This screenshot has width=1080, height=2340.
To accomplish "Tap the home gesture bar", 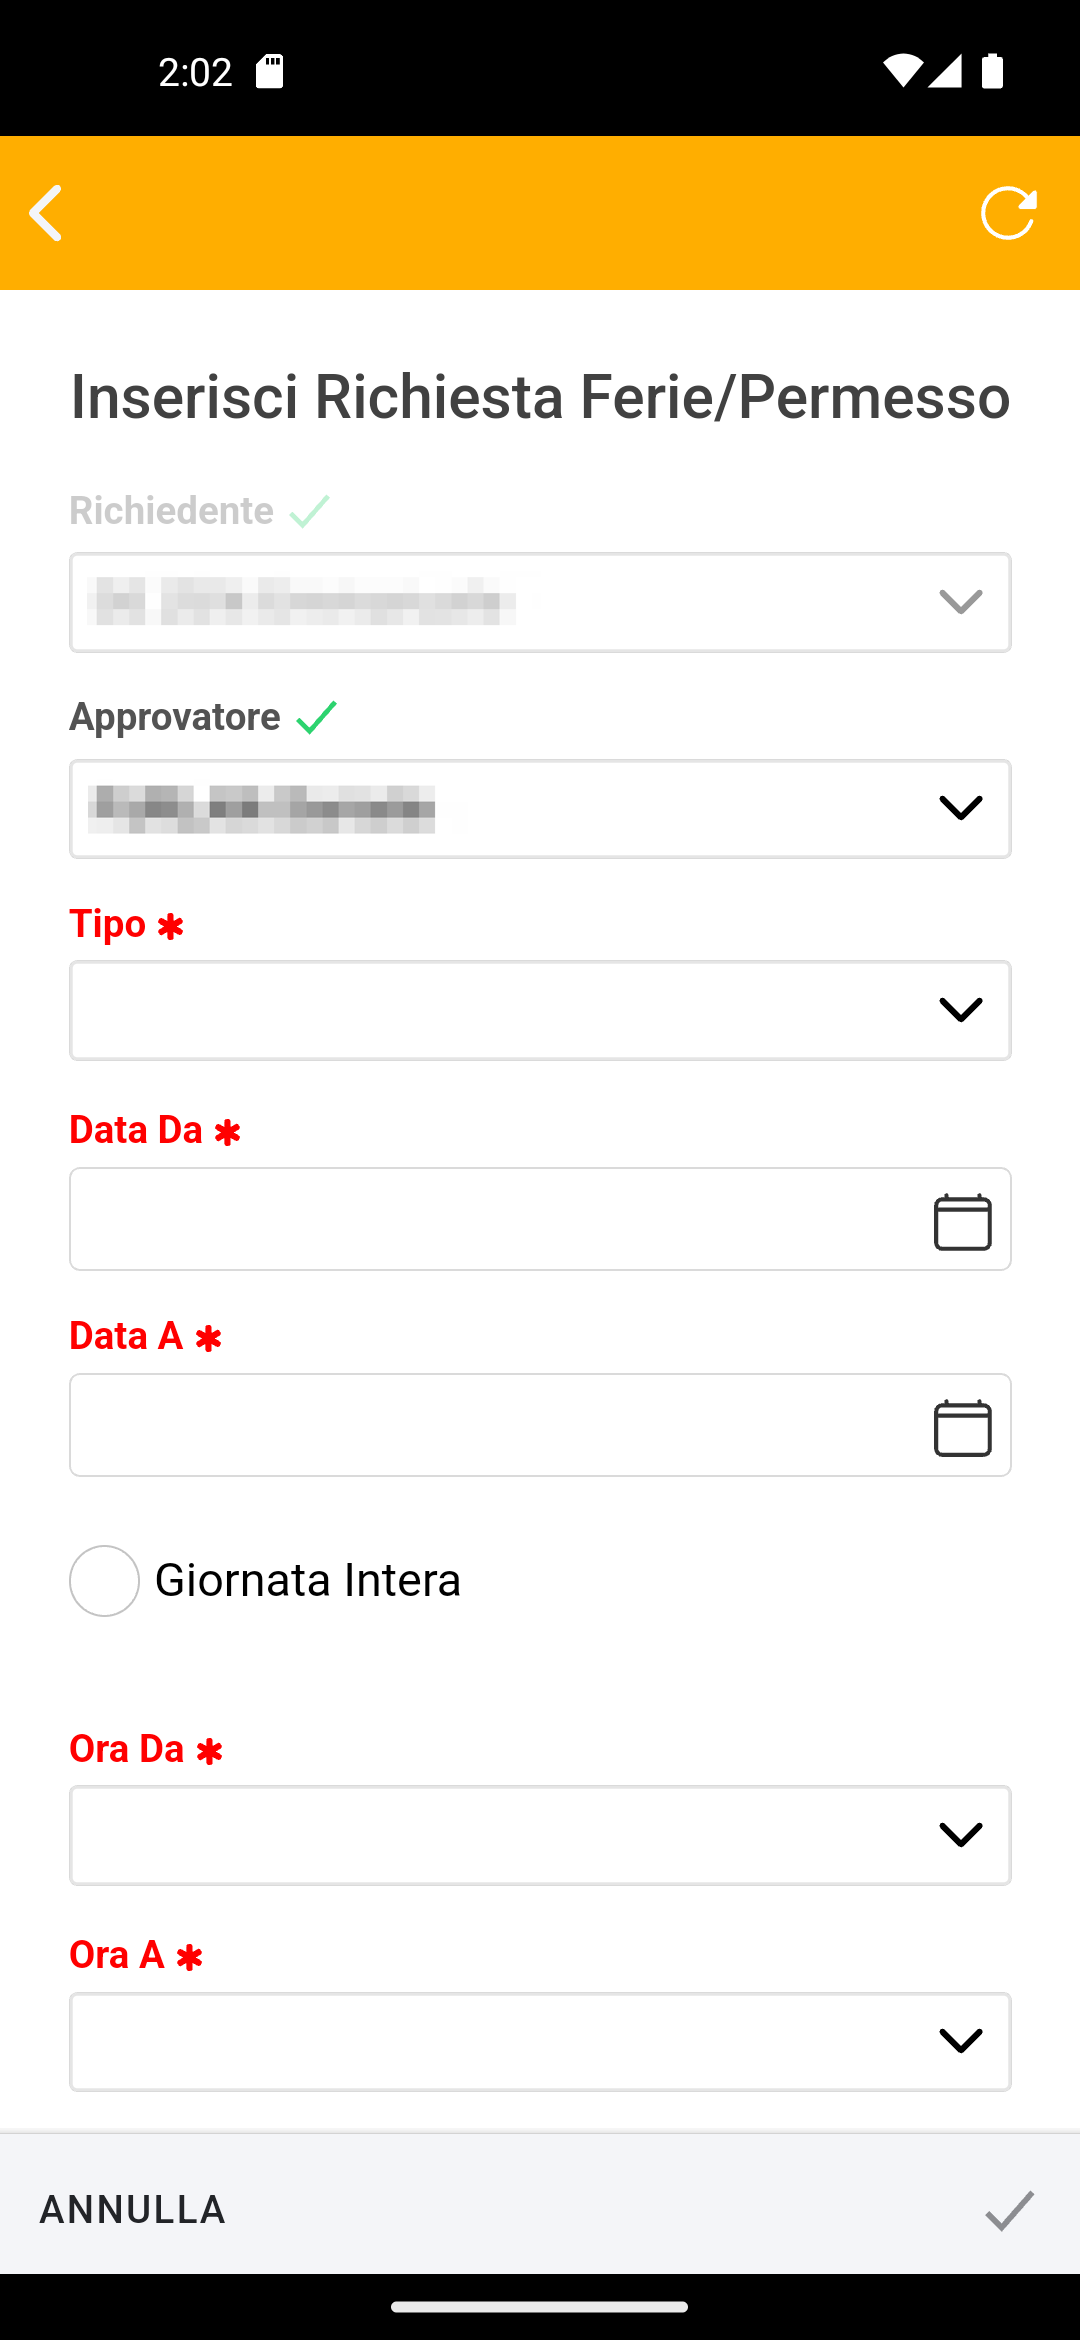I will (x=540, y=2307).
